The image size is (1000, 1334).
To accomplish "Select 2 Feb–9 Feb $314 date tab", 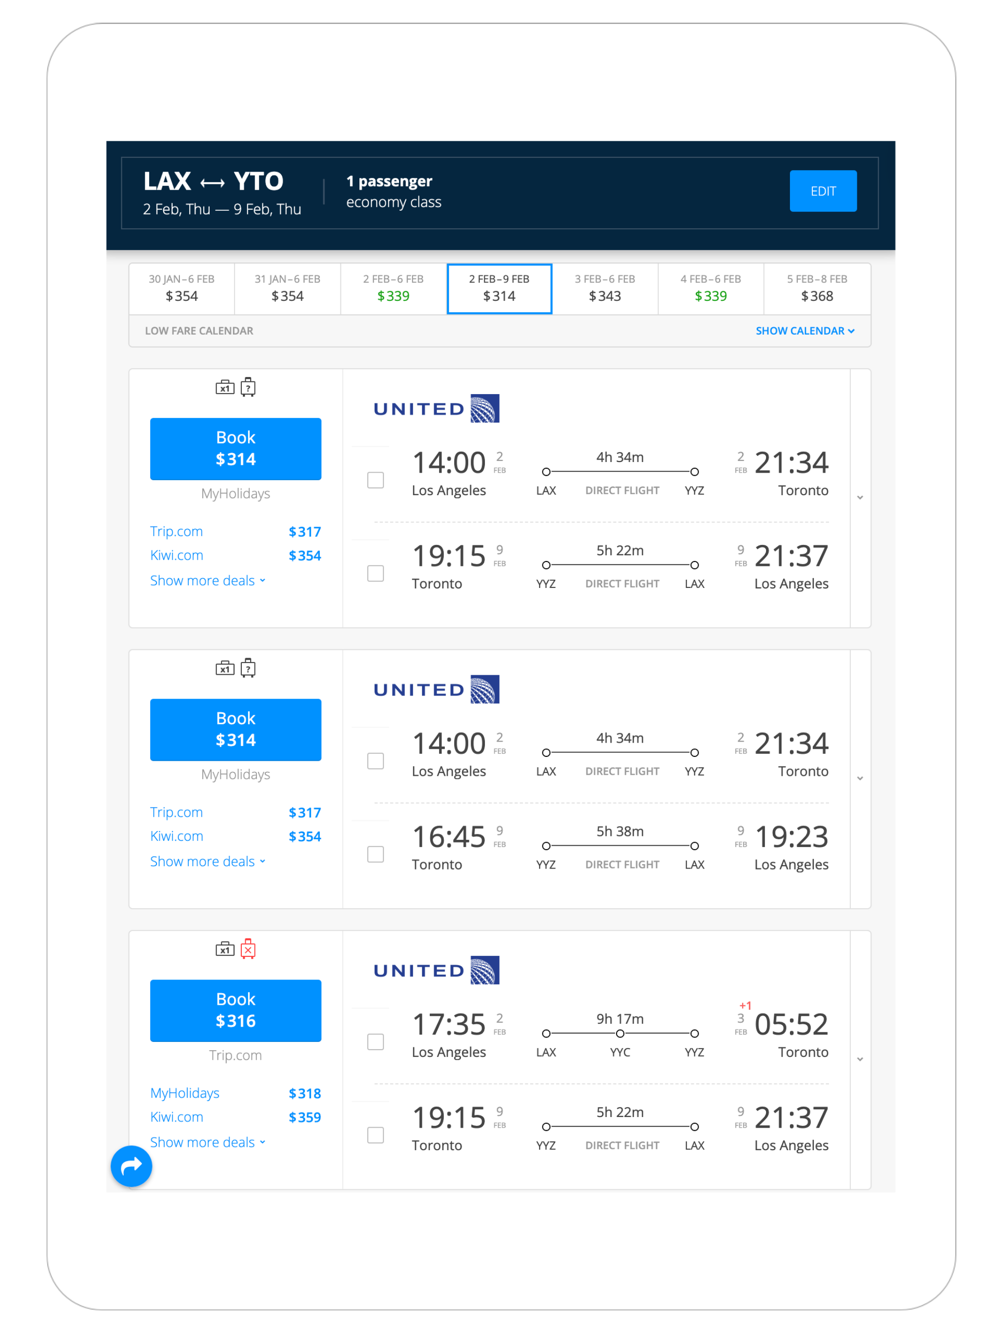I will click(x=500, y=289).
